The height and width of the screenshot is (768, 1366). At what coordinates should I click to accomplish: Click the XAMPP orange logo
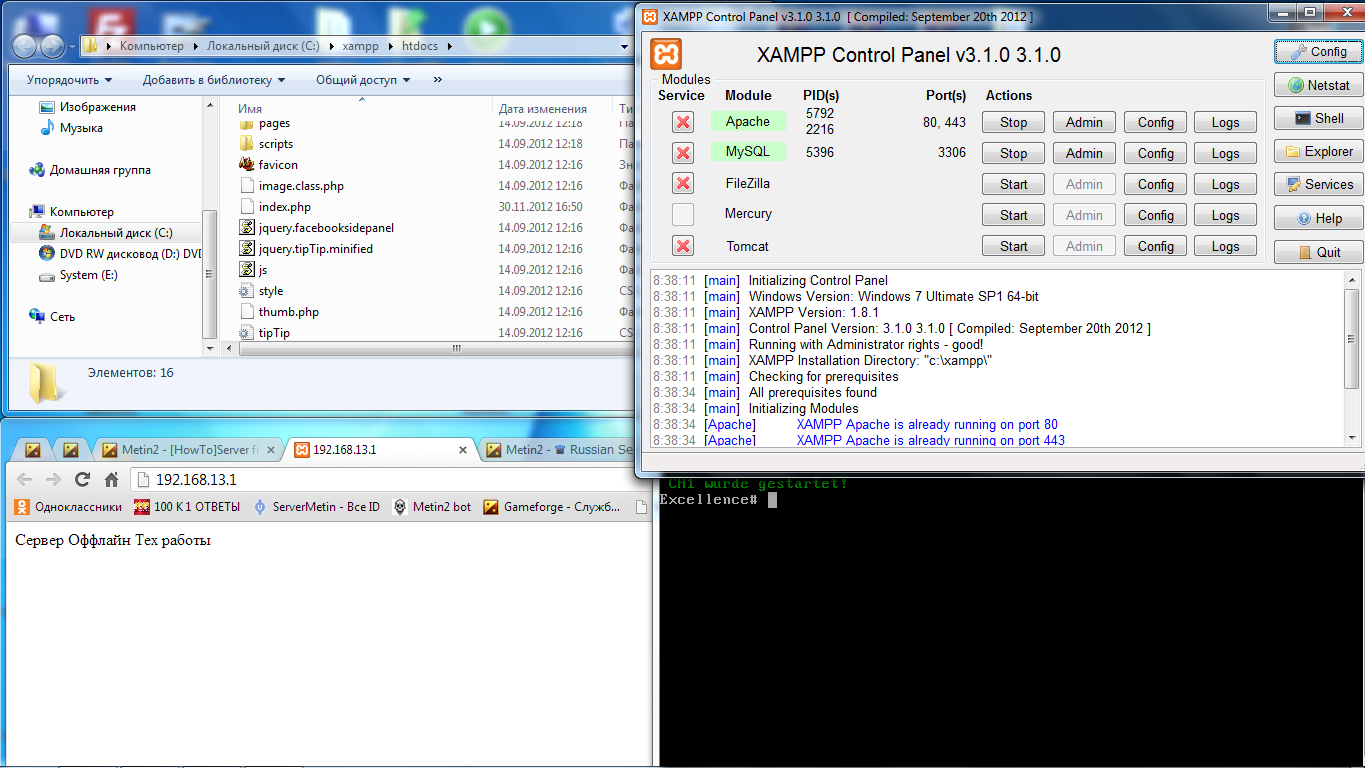pyautogui.click(x=665, y=54)
